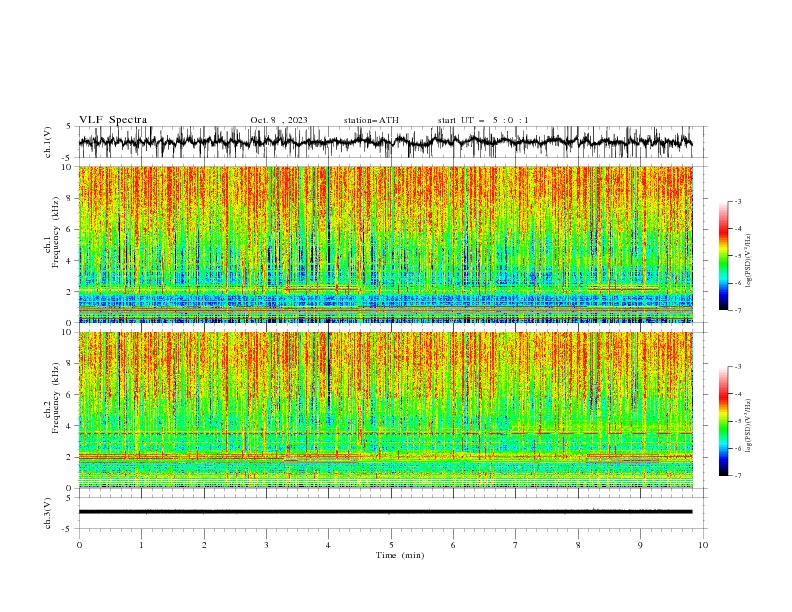The width and height of the screenshot is (792, 612).
Task: Click the "Time (min)" axis title
Action: pos(400,555)
